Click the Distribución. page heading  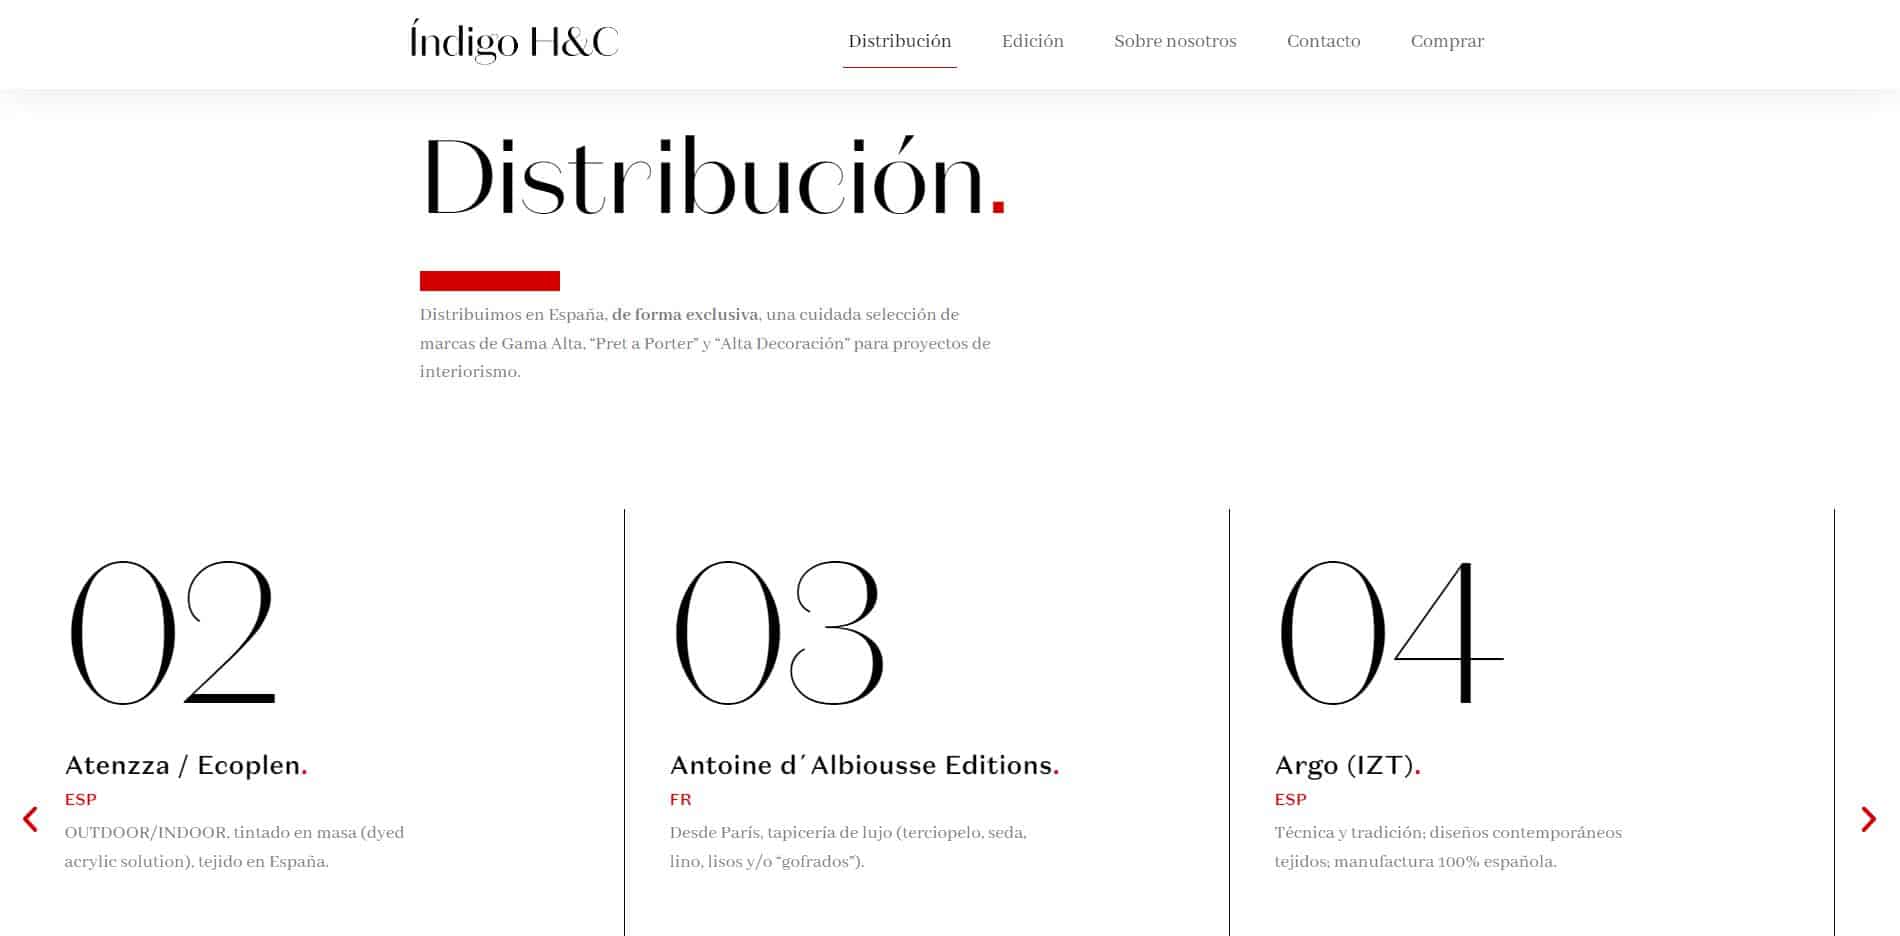714,177
